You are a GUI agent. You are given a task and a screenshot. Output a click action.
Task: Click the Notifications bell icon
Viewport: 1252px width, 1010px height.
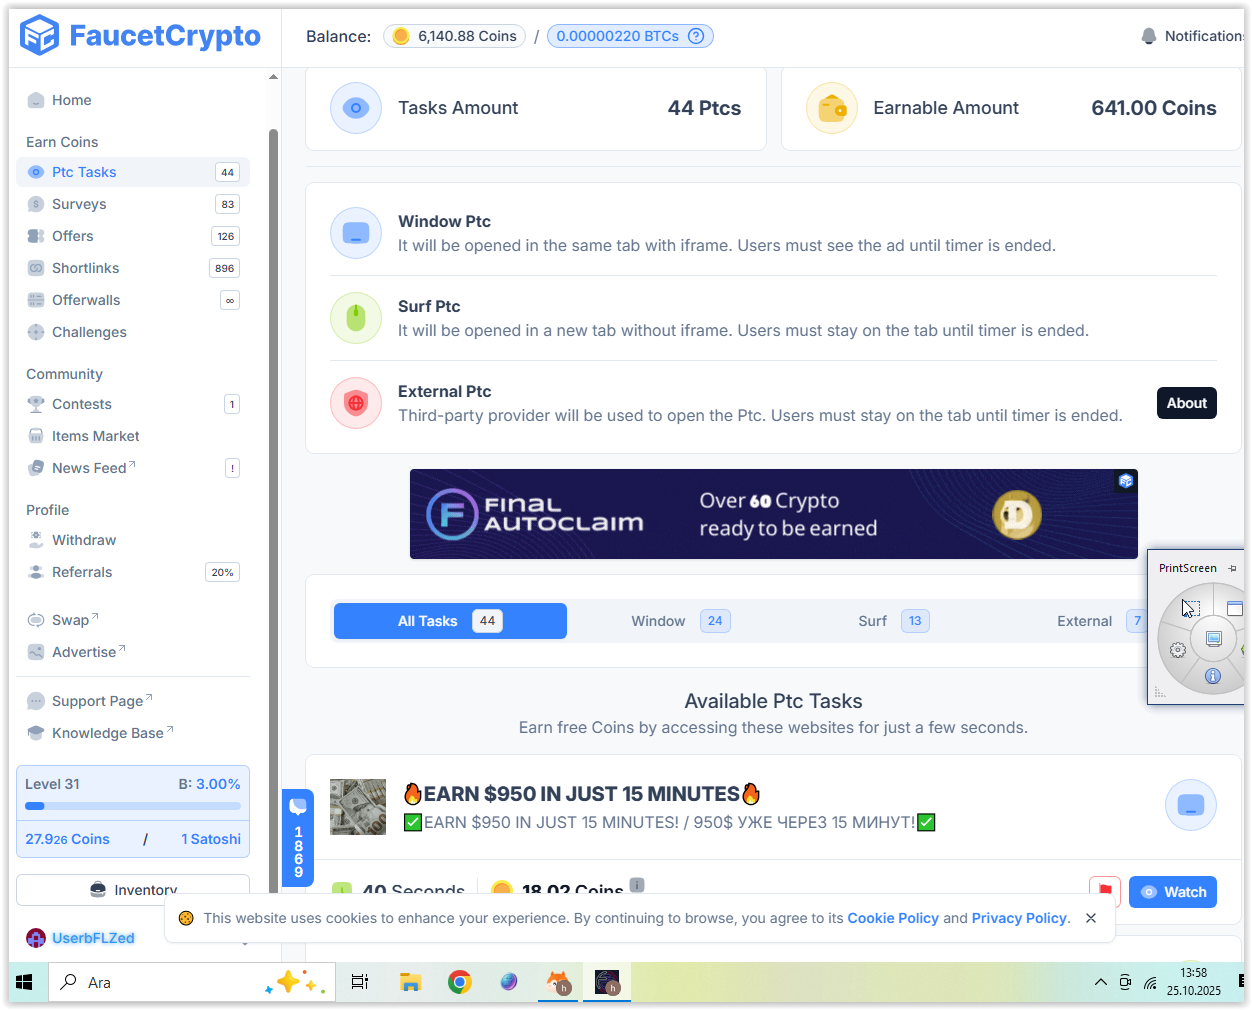point(1149,36)
